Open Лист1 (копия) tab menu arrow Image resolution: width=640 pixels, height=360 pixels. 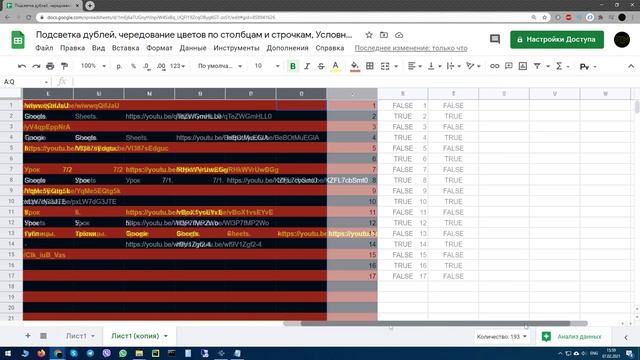pos(166,336)
